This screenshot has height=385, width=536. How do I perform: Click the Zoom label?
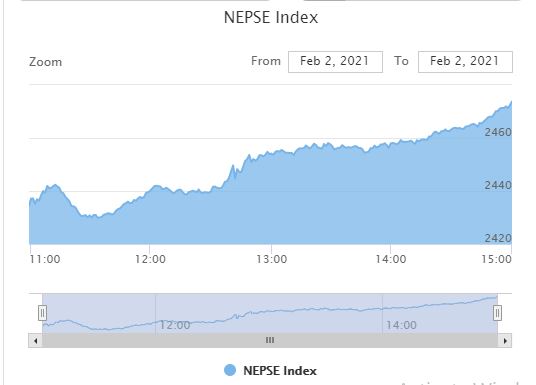tap(45, 62)
